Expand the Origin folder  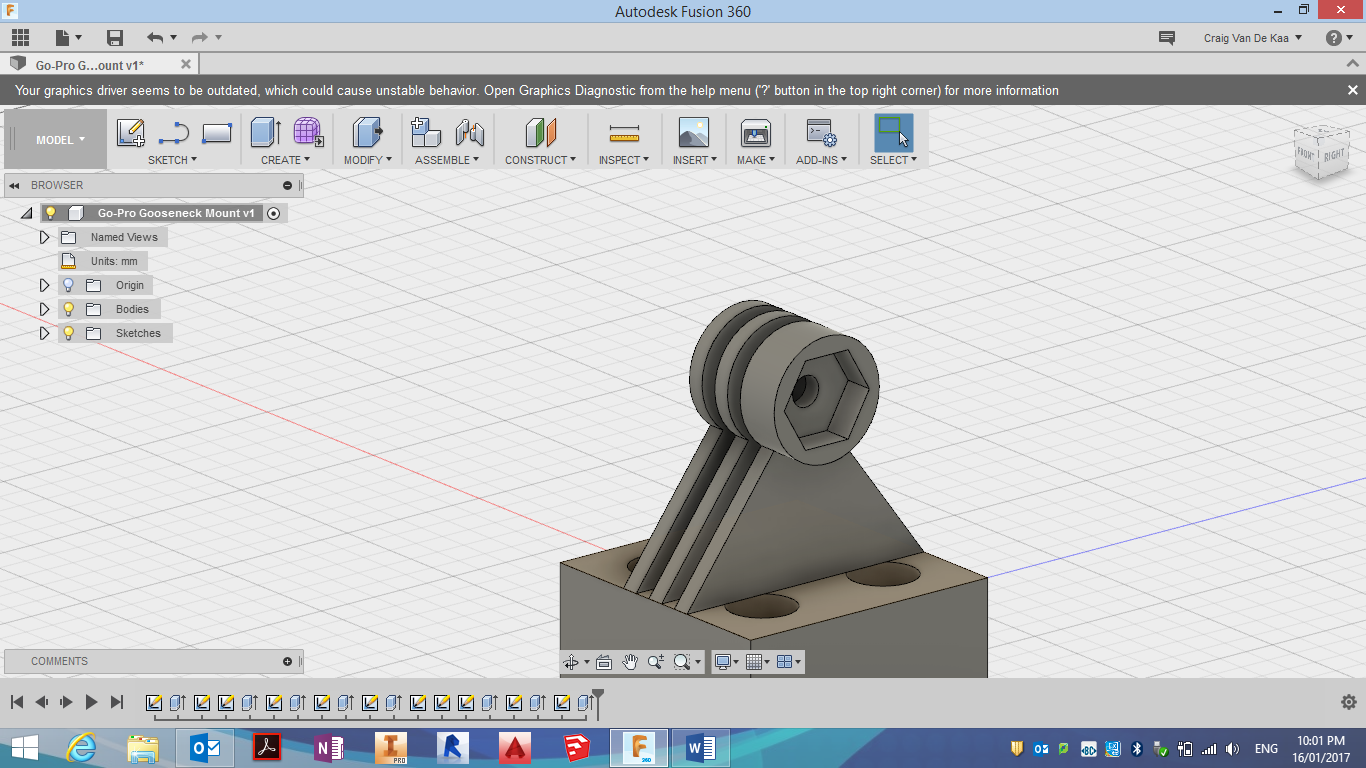[x=44, y=285]
